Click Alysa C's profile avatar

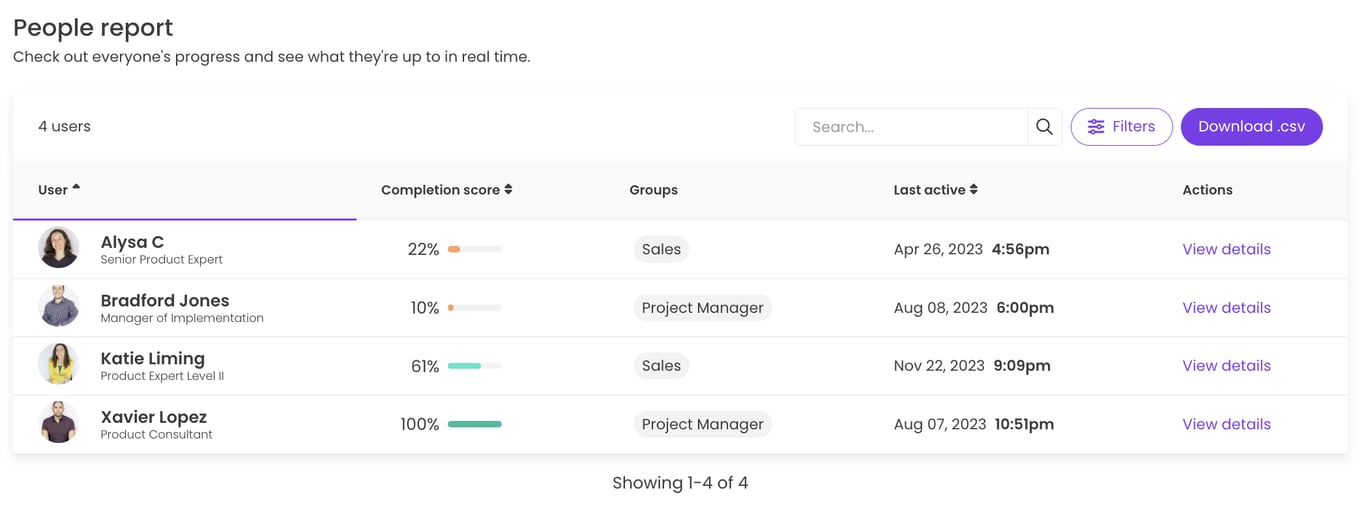[59, 248]
